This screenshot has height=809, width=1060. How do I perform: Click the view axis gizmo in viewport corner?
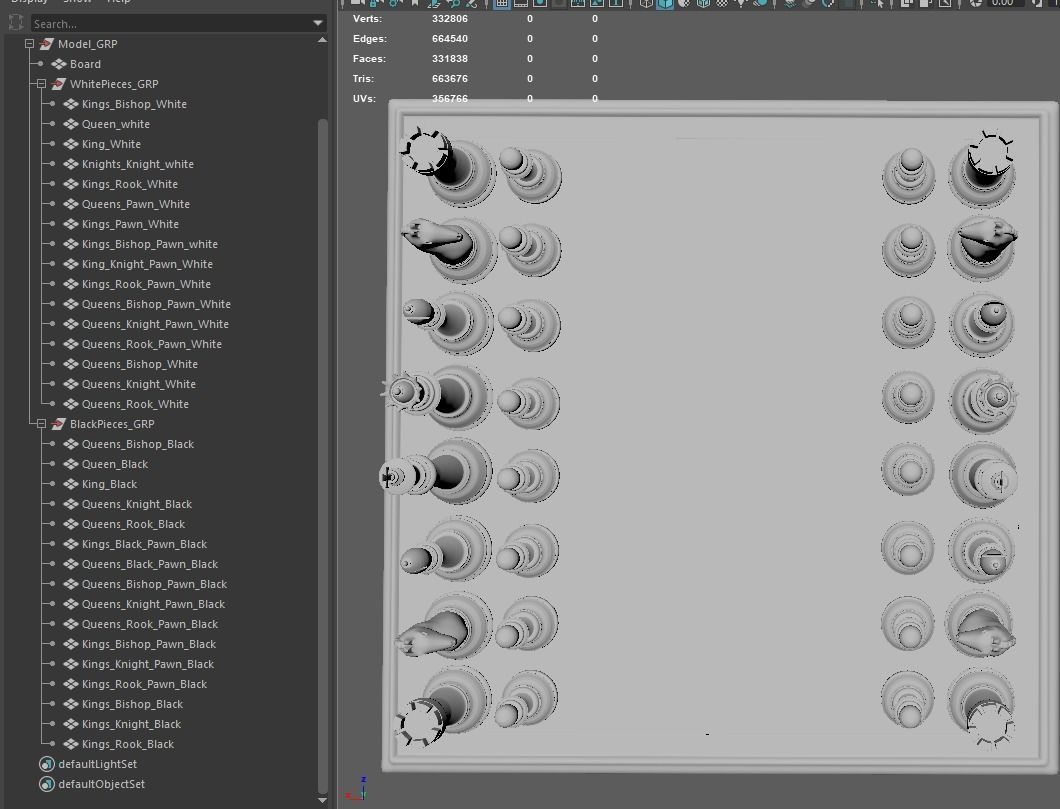point(358,789)
